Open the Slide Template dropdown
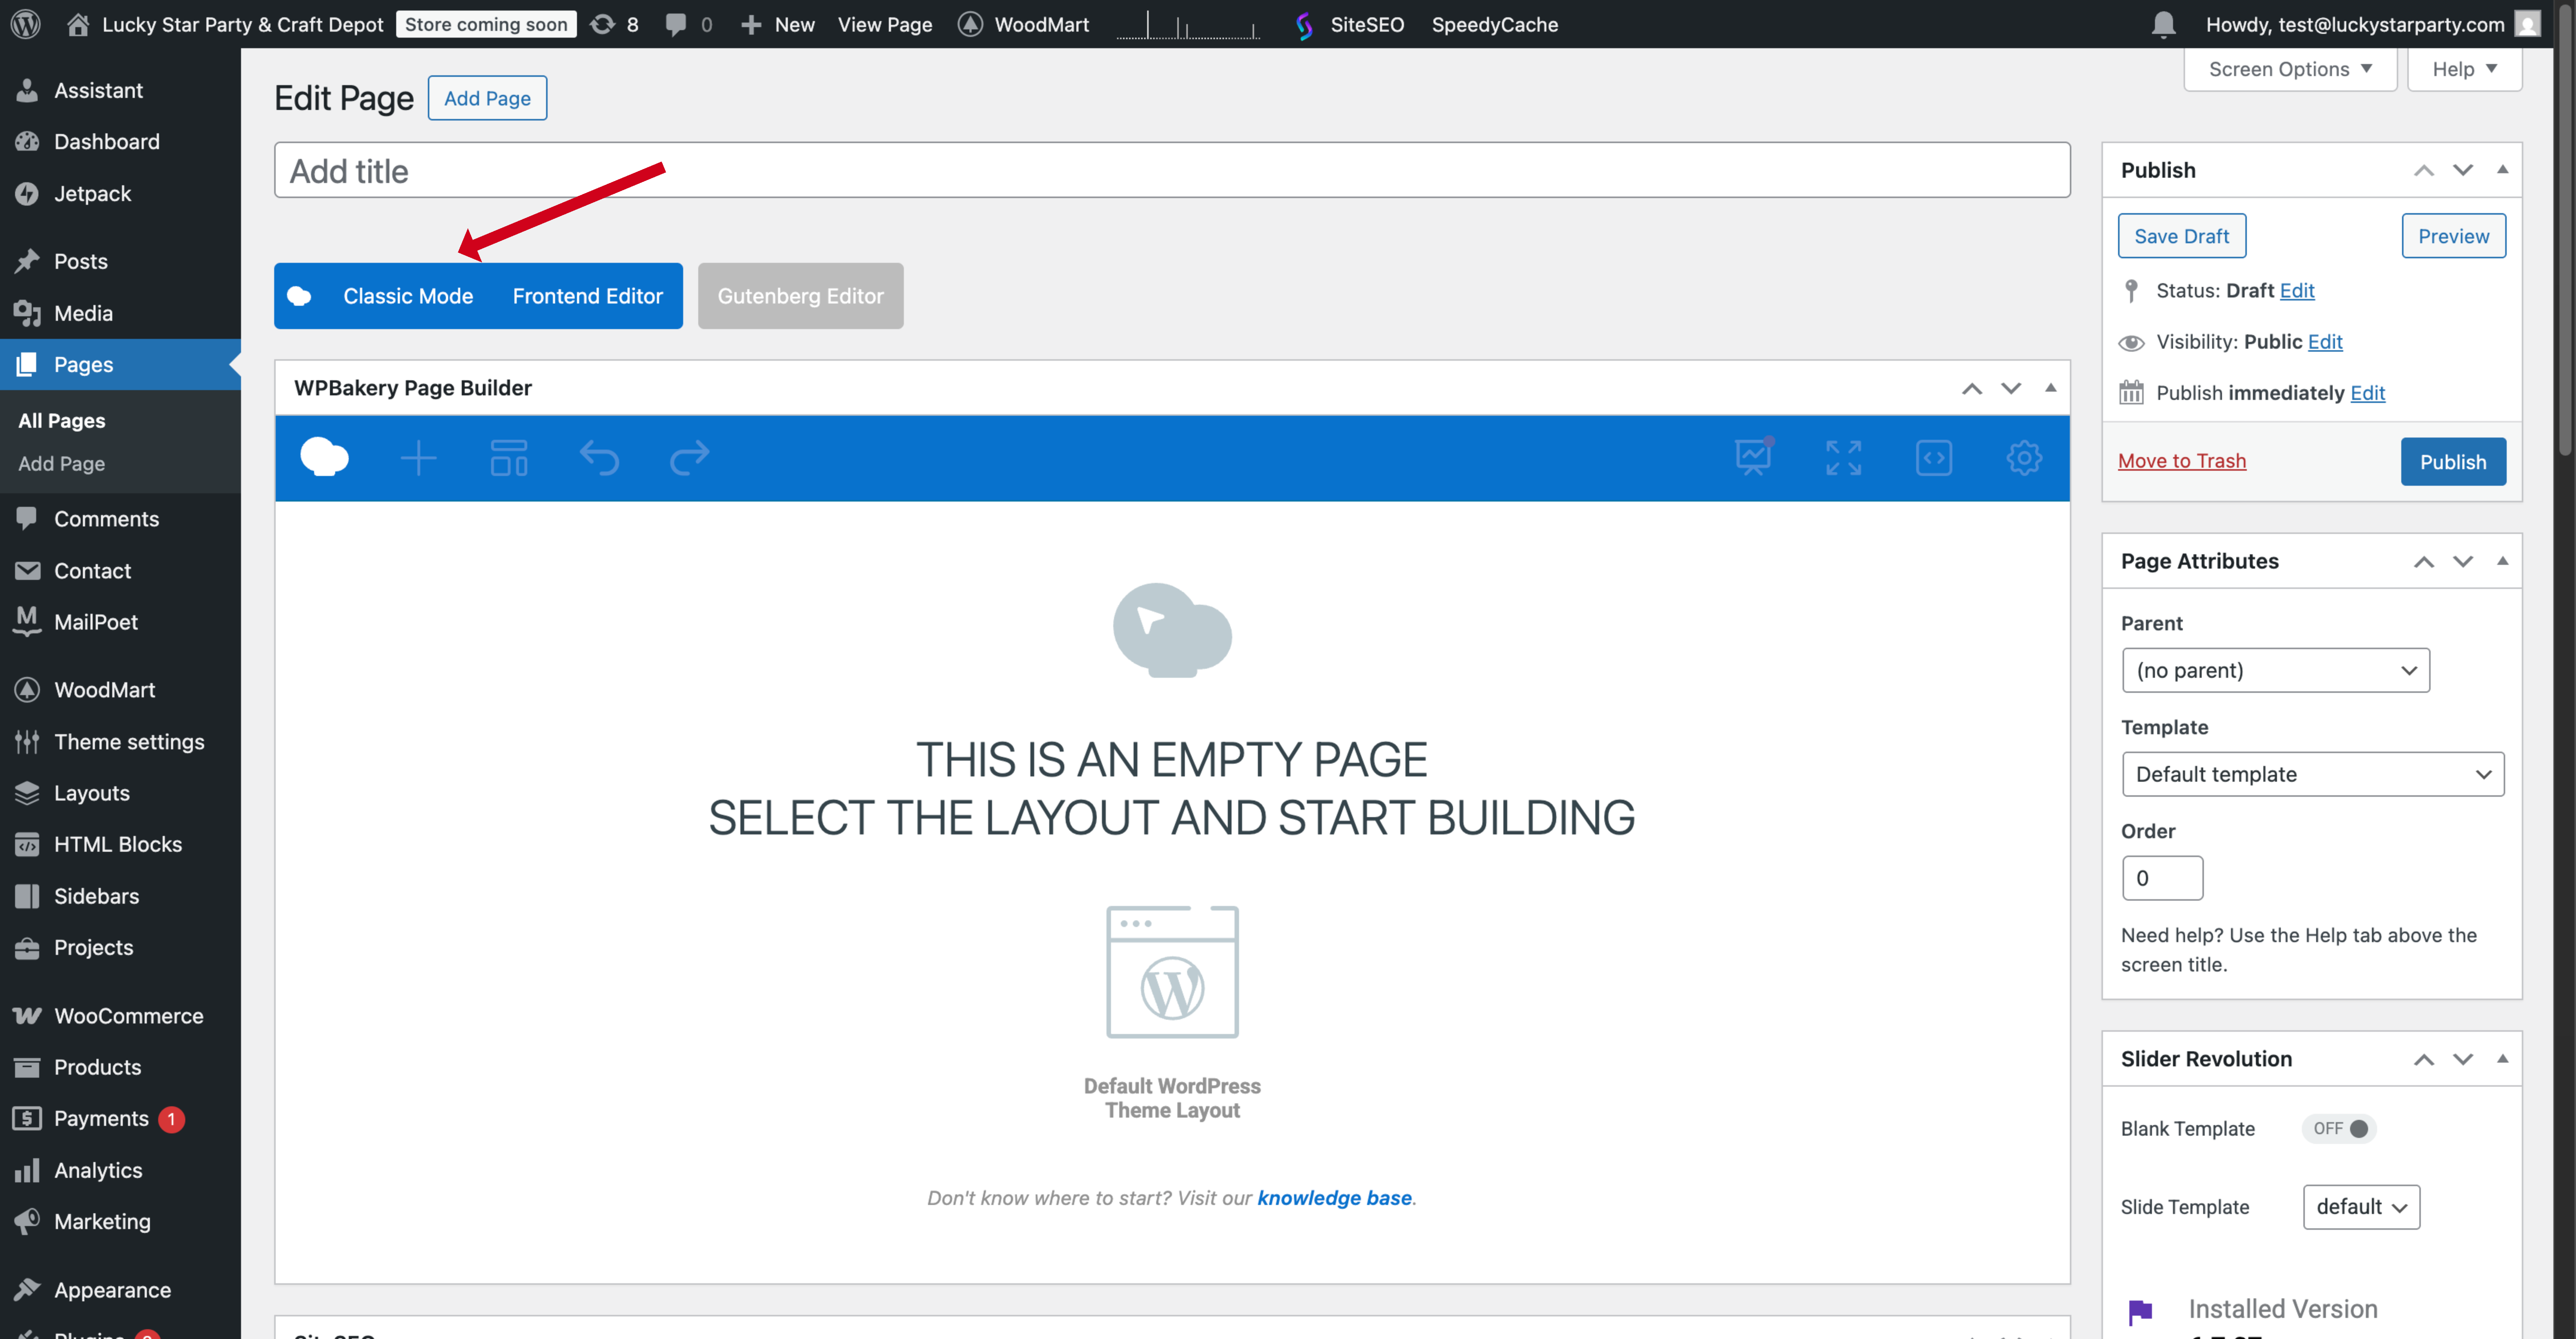Screen dimensions: 2576x1339 2361,1207
